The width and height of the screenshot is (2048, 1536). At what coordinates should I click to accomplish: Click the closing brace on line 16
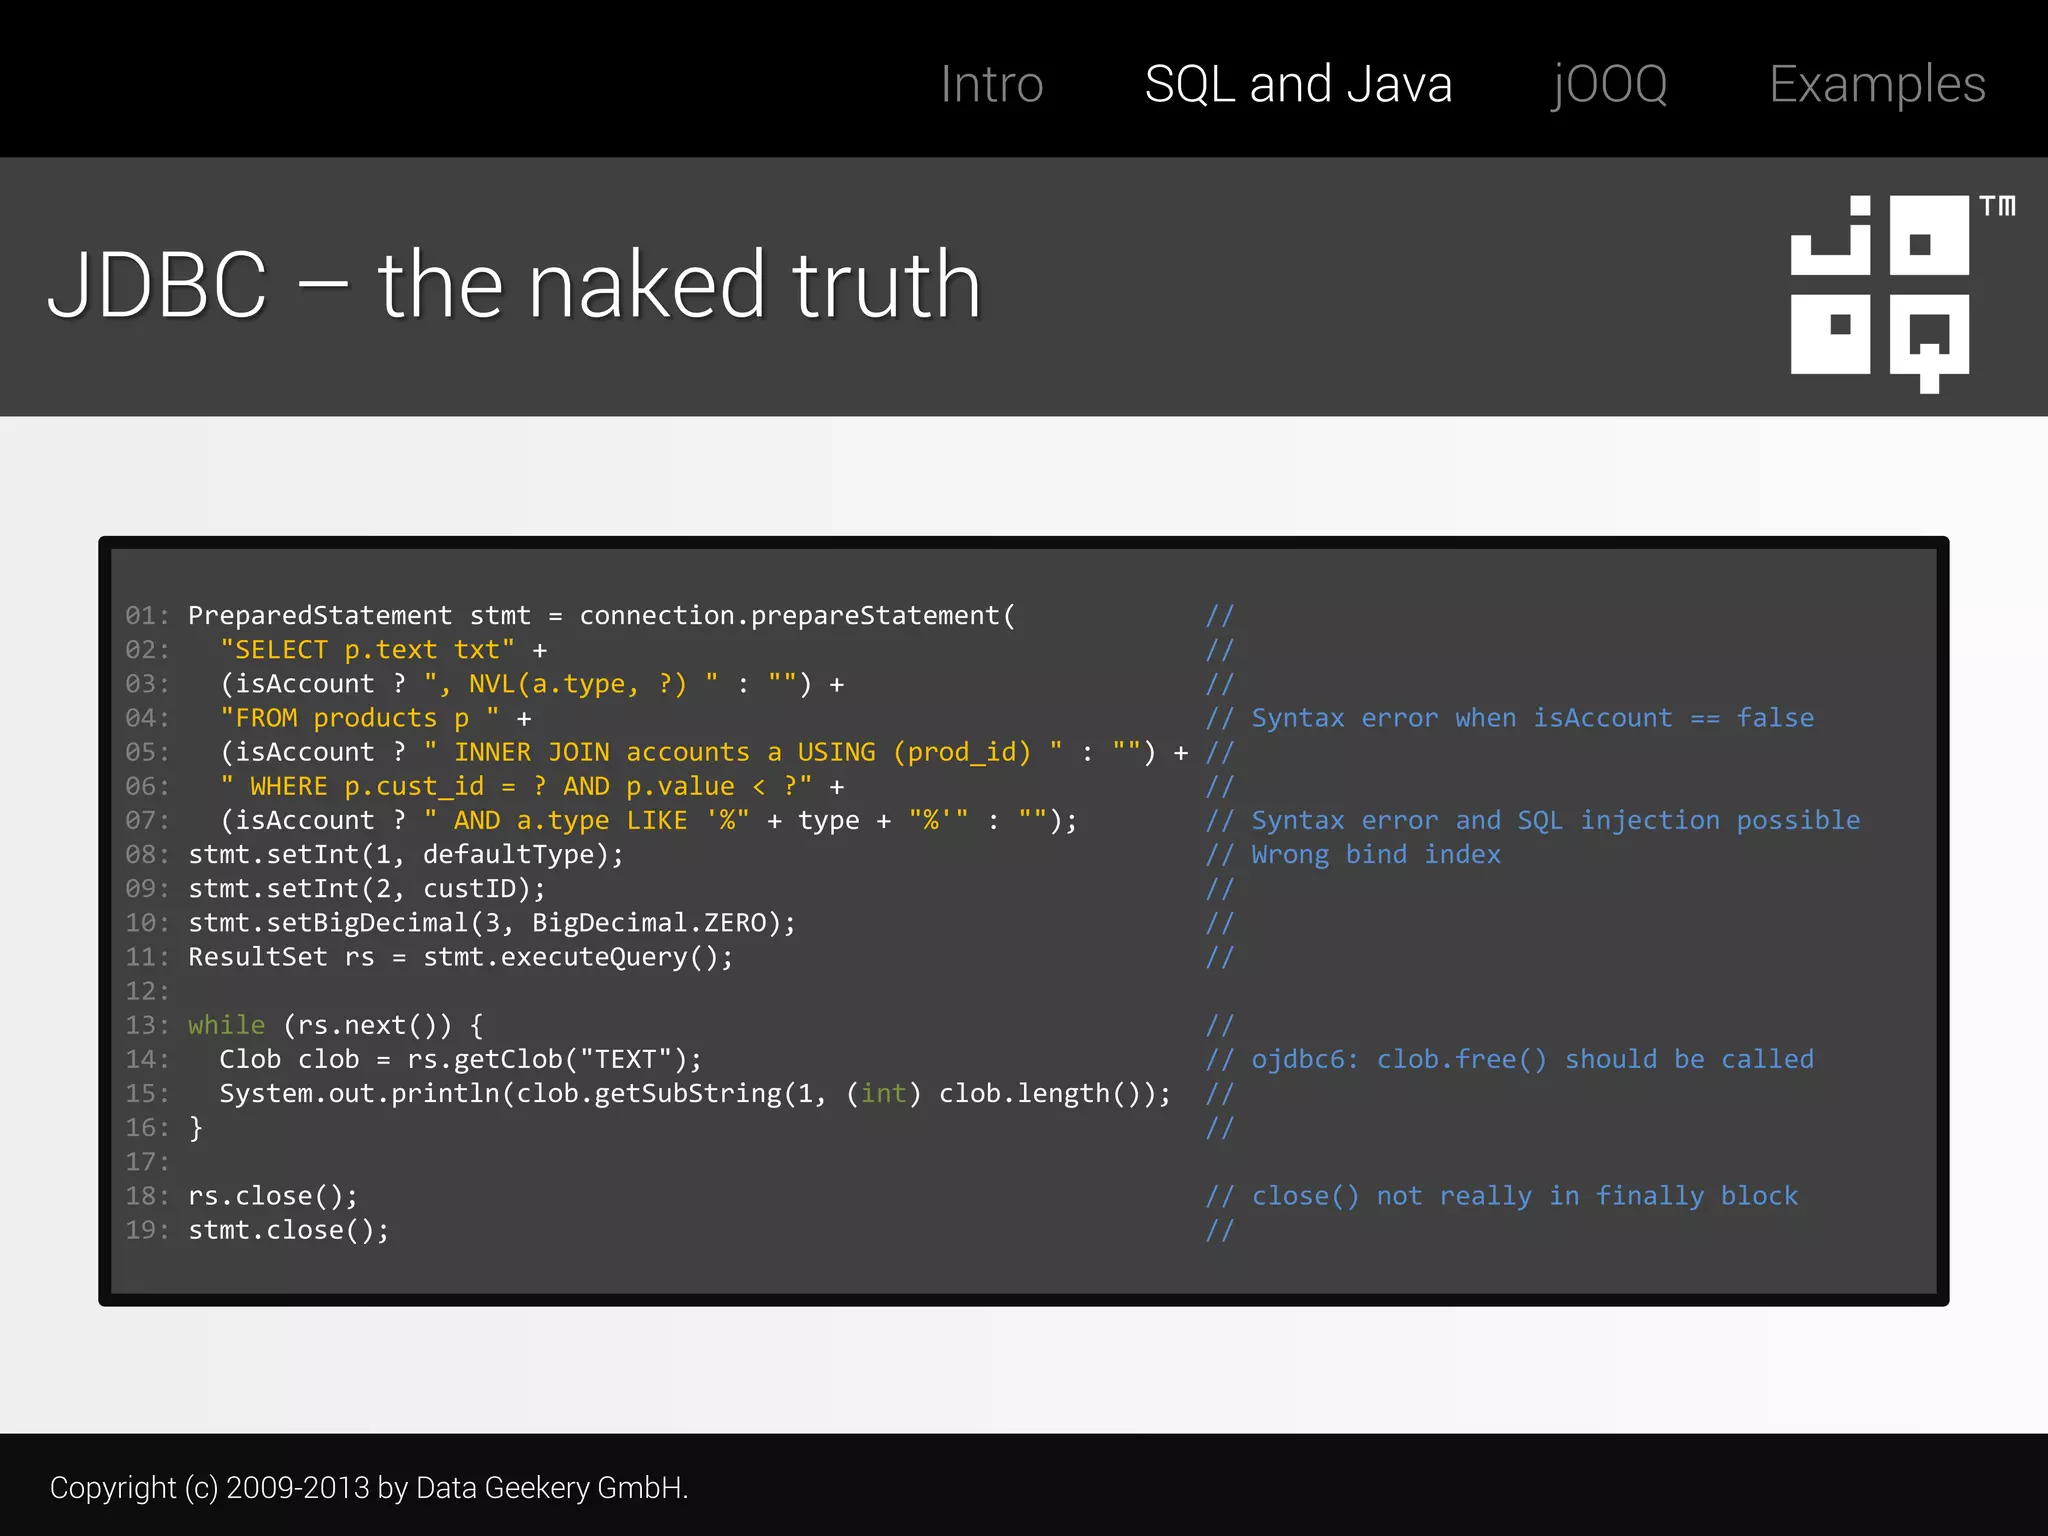click(196, 1128)
